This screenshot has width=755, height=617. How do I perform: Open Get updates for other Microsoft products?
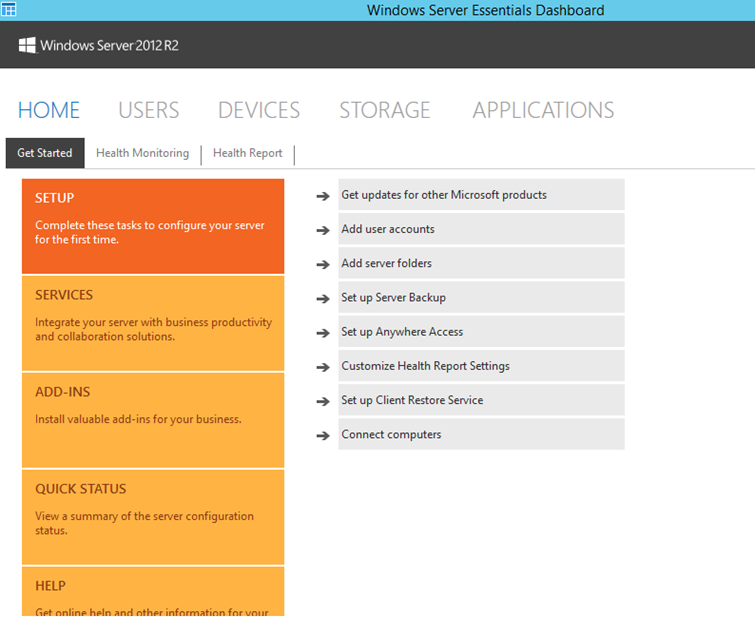(482, 195)
